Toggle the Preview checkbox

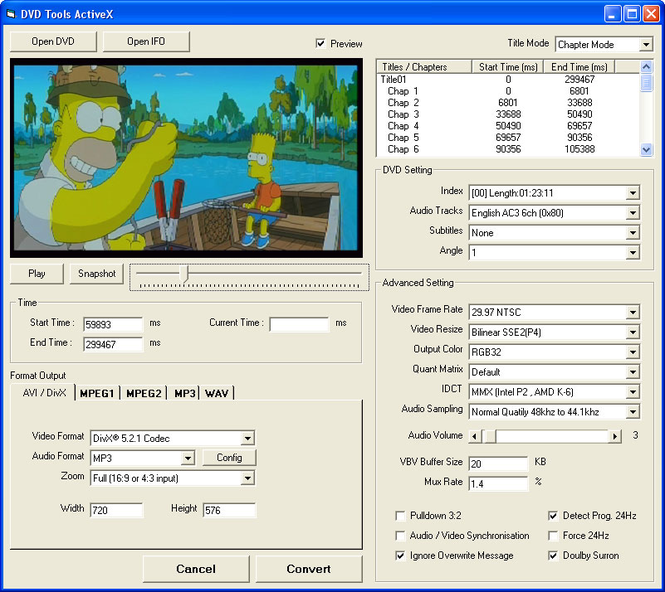[321, 43]
